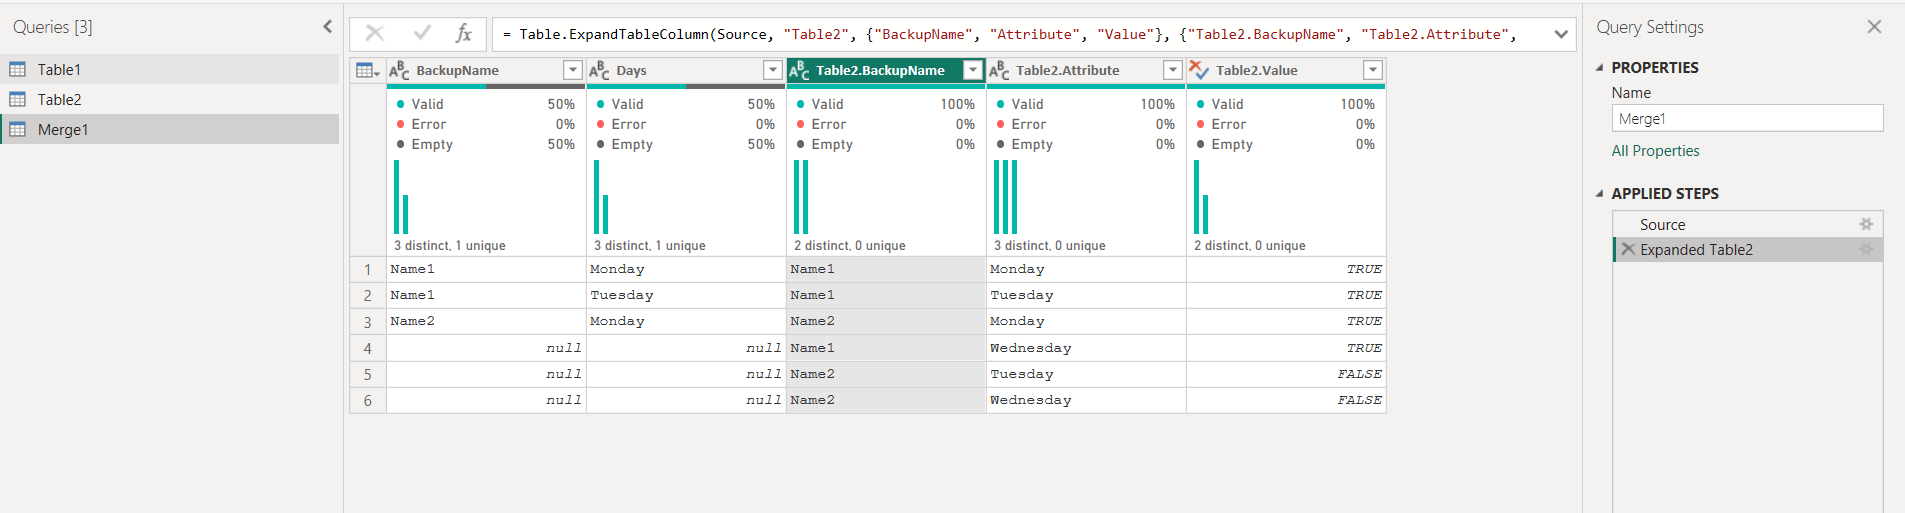This screenshot has width=1905, height=513.
Task: Delete the Expanded Table2 step with X
Action: coord(1628,250)
